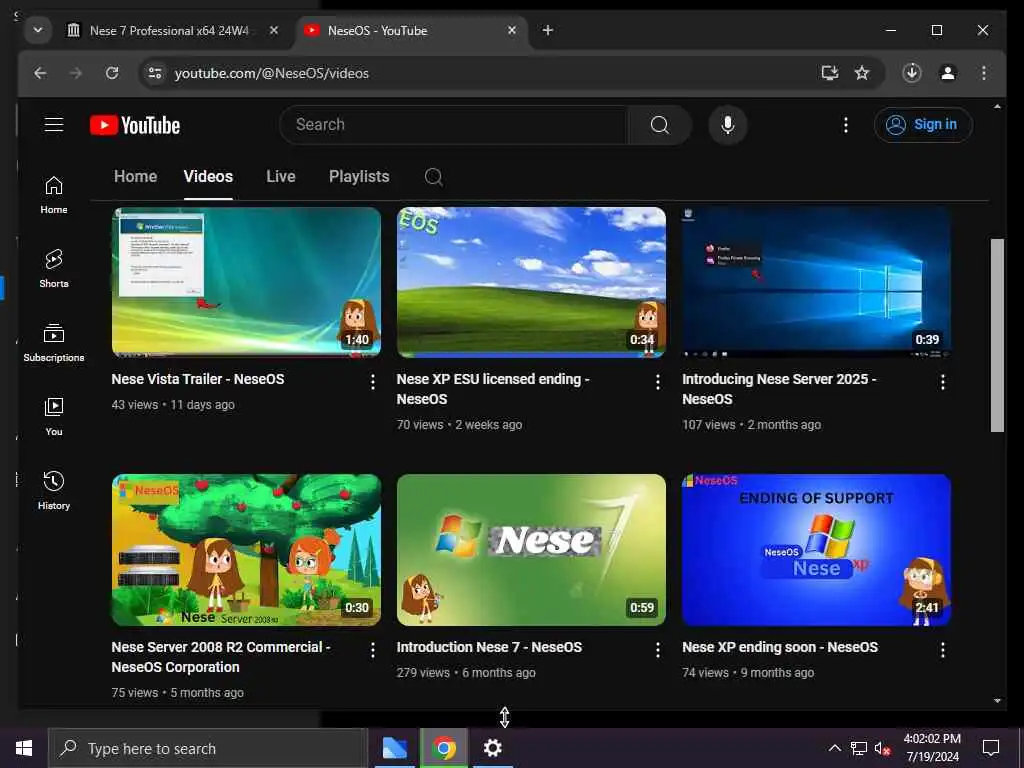Image resolution: width=1024 pixels, height=768 pixels.
Task: Open Nese XP ending soon - NeseOS title
Action: [x=780, y=647]
